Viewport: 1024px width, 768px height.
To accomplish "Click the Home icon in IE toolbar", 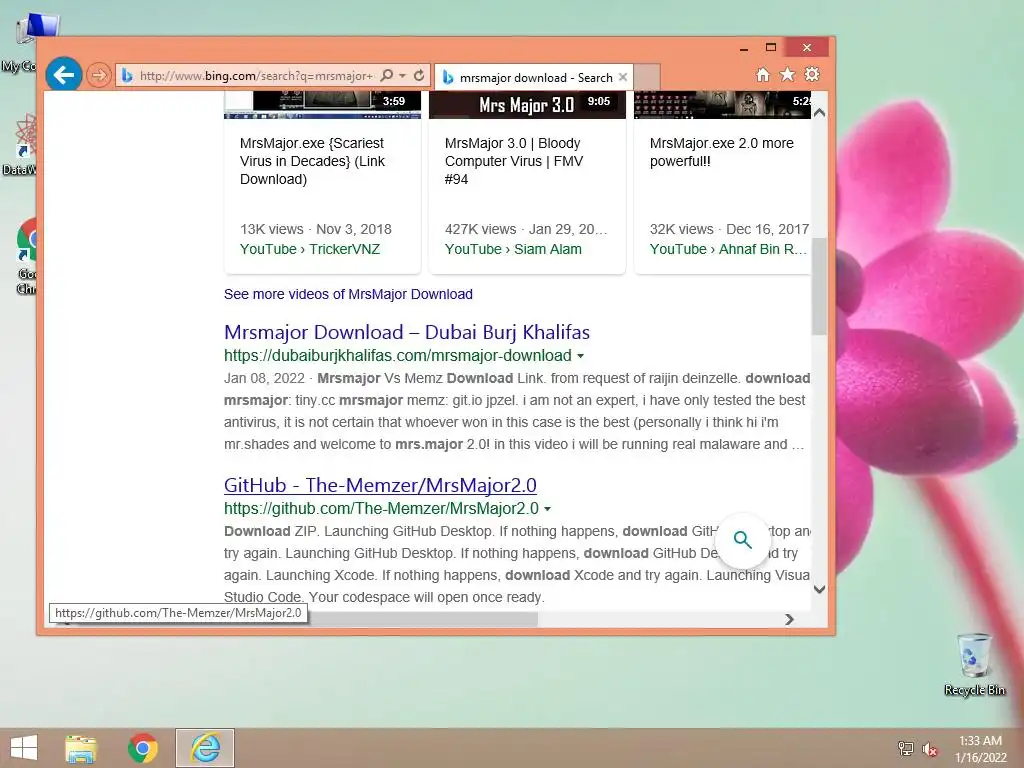I will click(x=763, y=75).
